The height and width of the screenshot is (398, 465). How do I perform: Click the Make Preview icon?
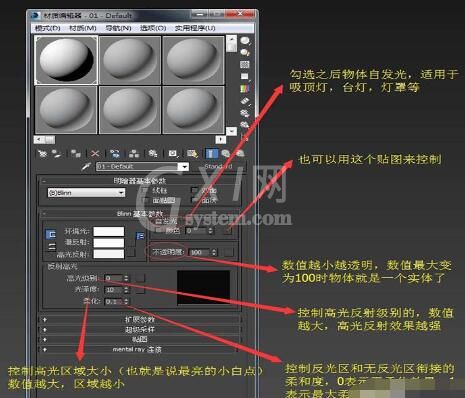[245, 101]
